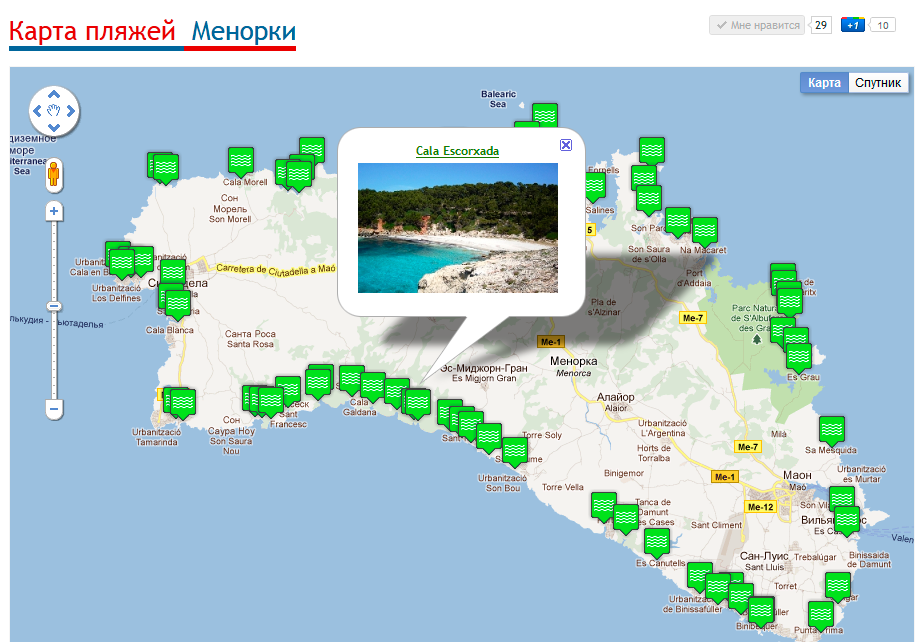Select the beach marker left of Torre Soly
The height and width of the screenshot is (642, 923).
(x=489, y=438)
